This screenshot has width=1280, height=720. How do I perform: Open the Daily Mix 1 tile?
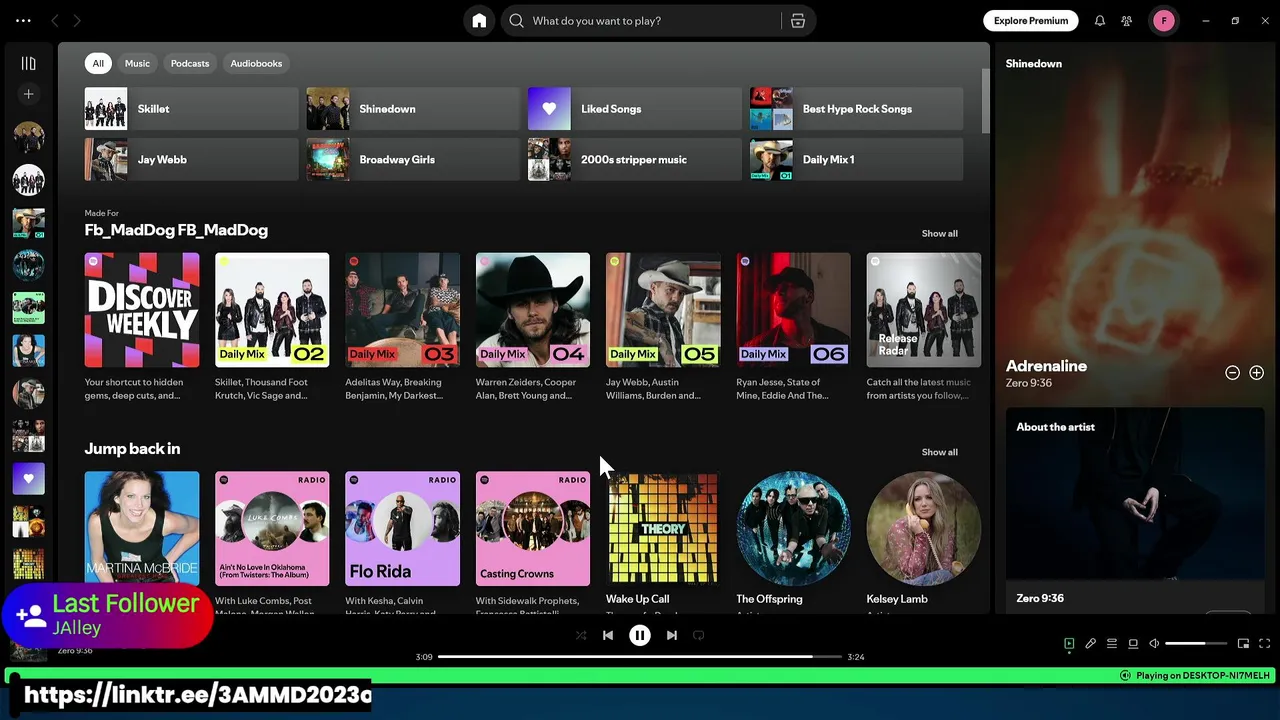(857, 160)
